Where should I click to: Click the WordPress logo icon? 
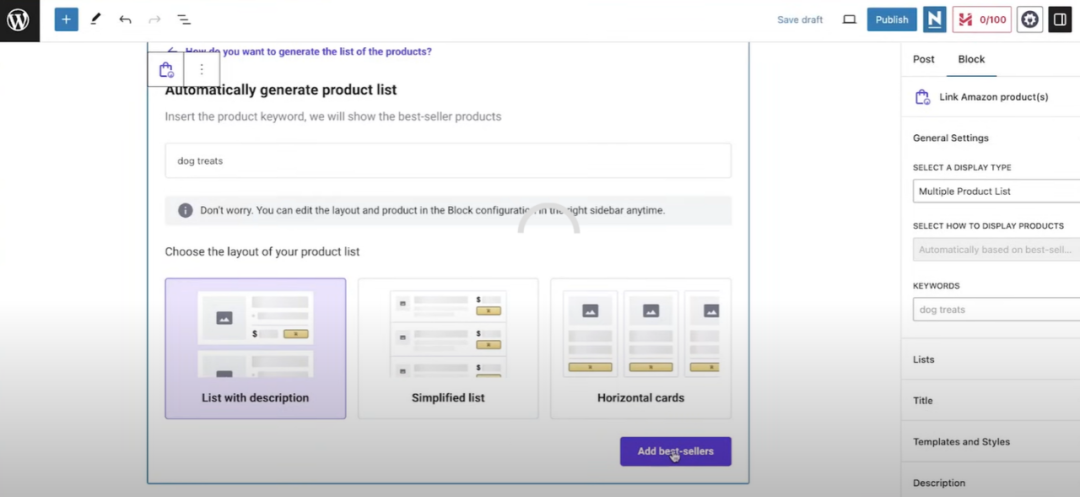(x=19, y=20)
